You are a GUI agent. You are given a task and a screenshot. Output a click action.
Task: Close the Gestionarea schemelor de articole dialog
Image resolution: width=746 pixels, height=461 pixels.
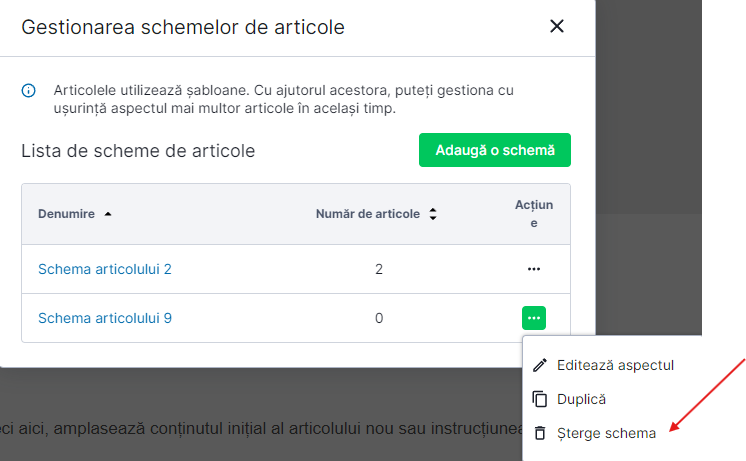(x=557, y=27)
